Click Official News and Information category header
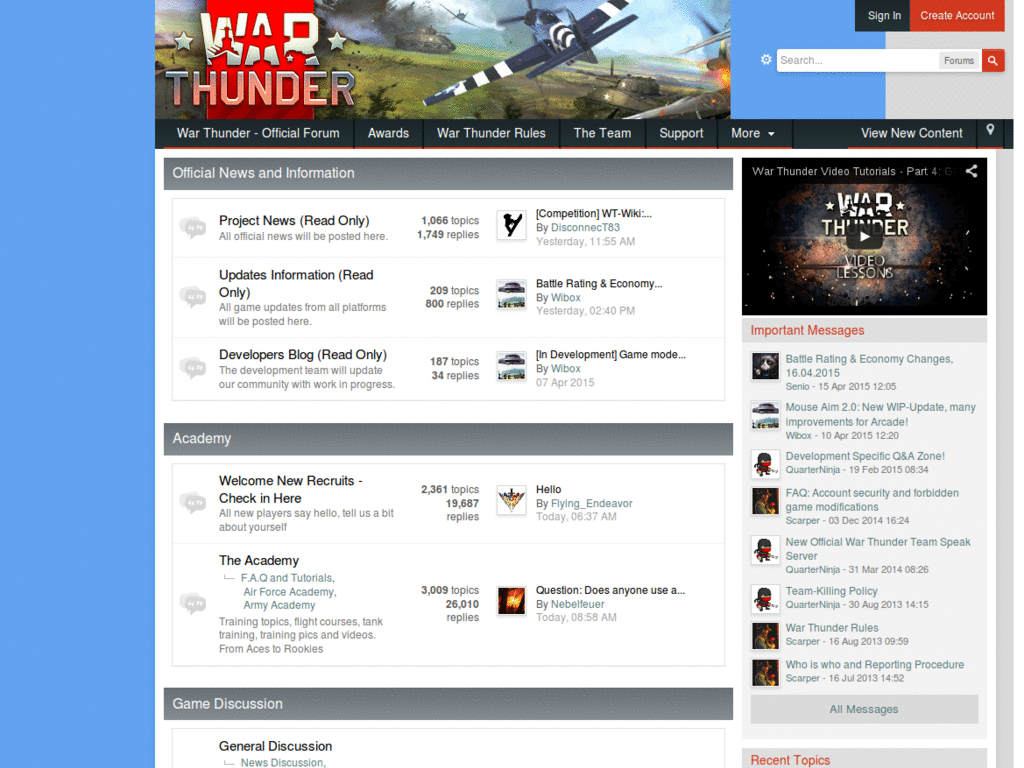This screenshot has width=1024, height=768. click(x=448, y=174)
